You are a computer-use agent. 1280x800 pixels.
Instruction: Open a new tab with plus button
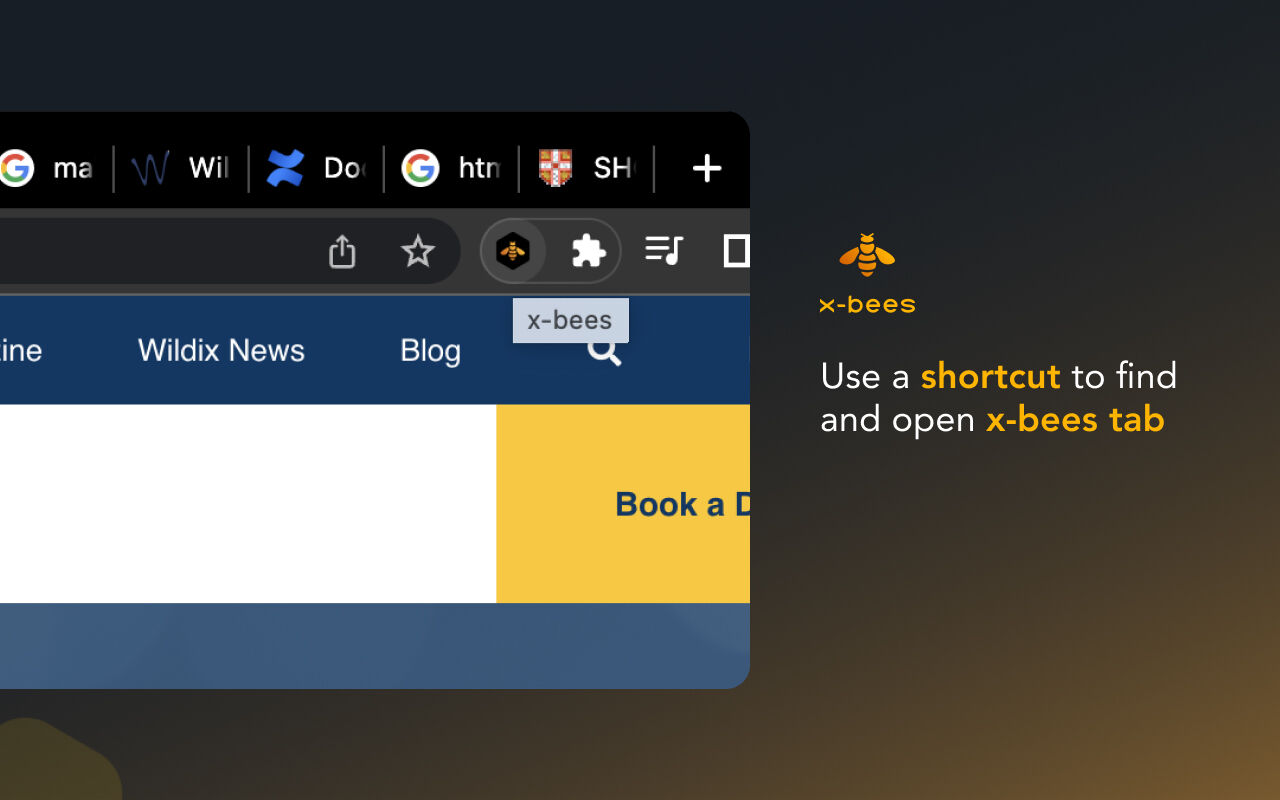point(706,168)
